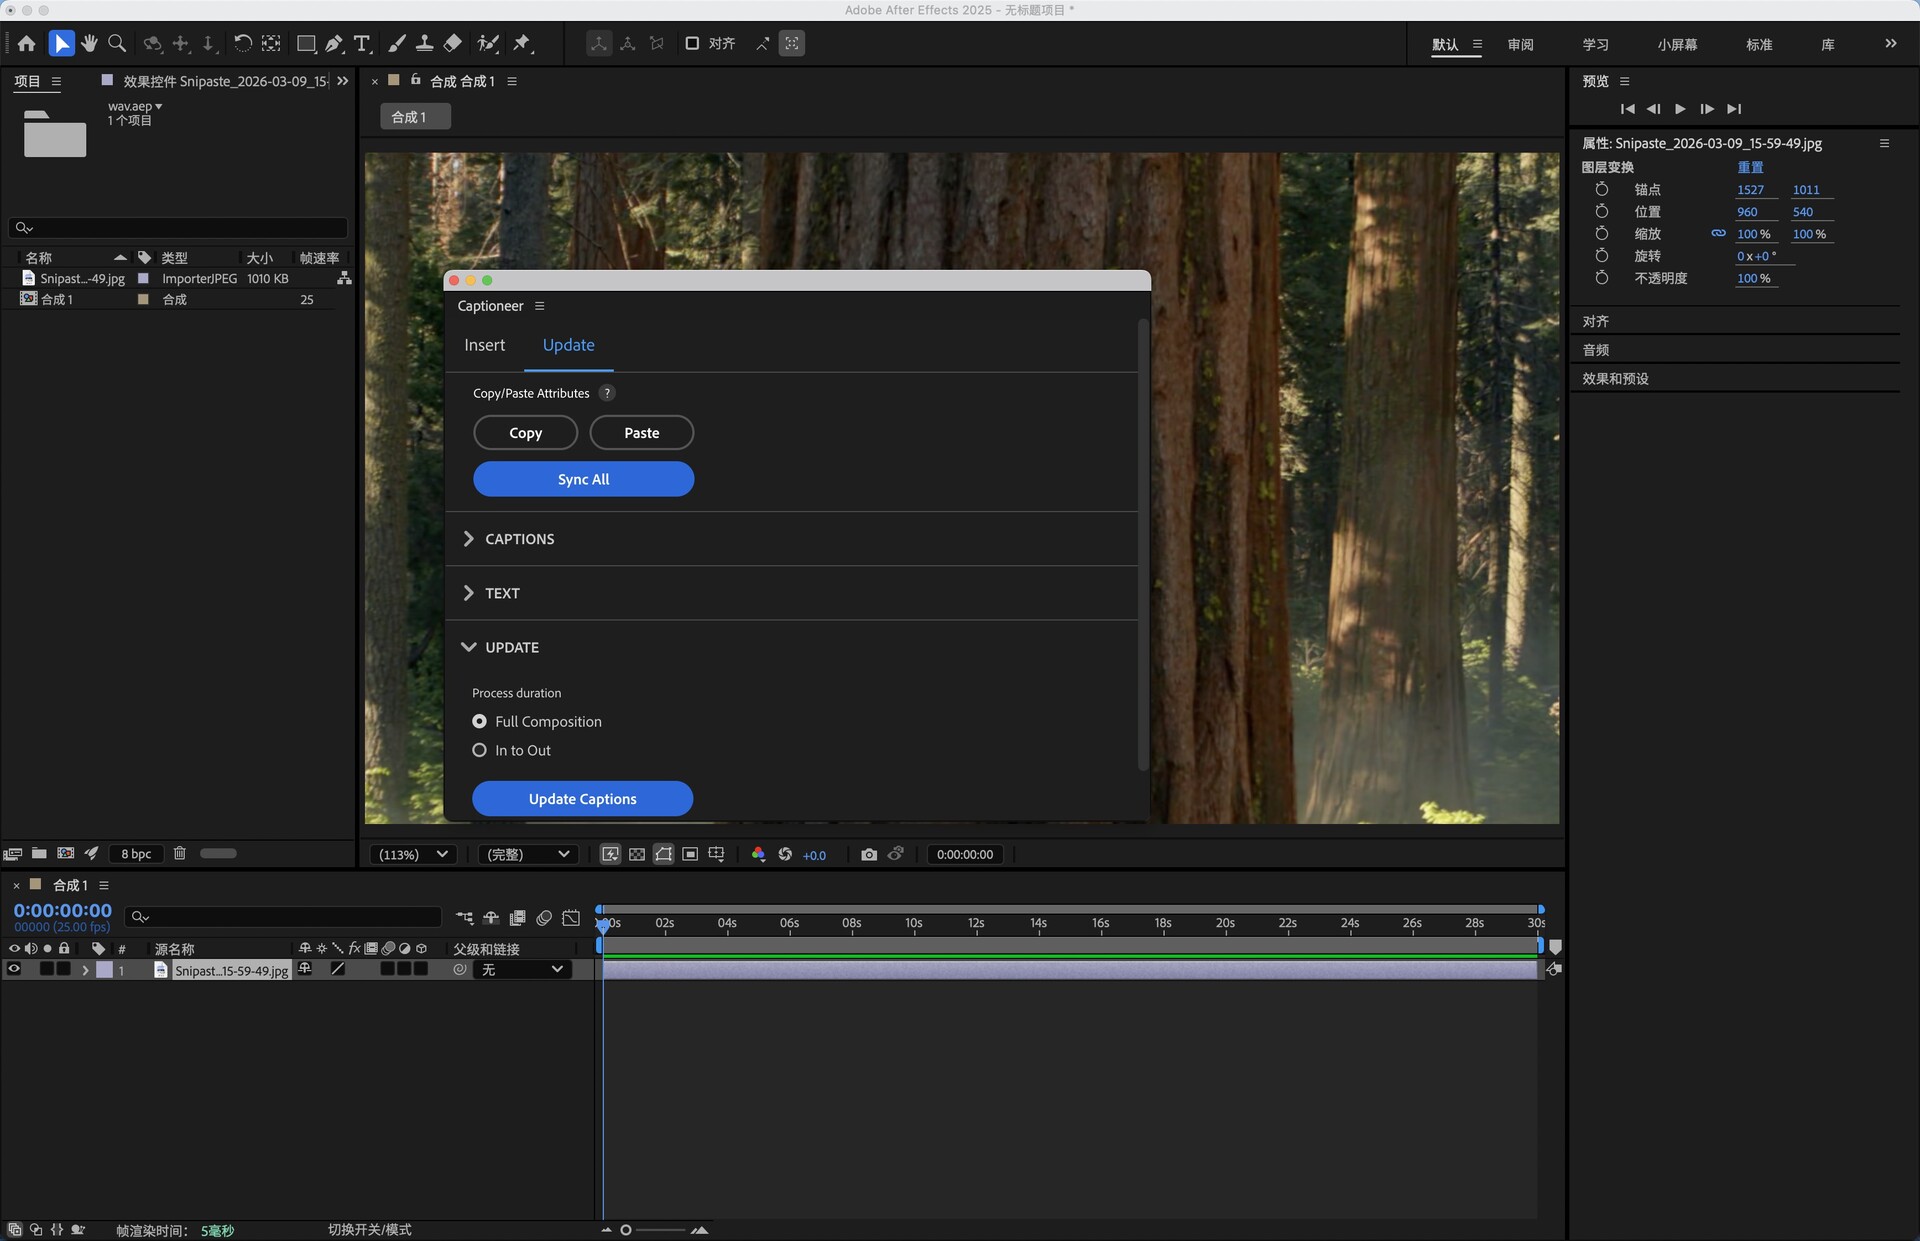Open the (113%) magnification dropdown
The width and height of the screenshot is (1920, 1241).
(x=413, y=854)
